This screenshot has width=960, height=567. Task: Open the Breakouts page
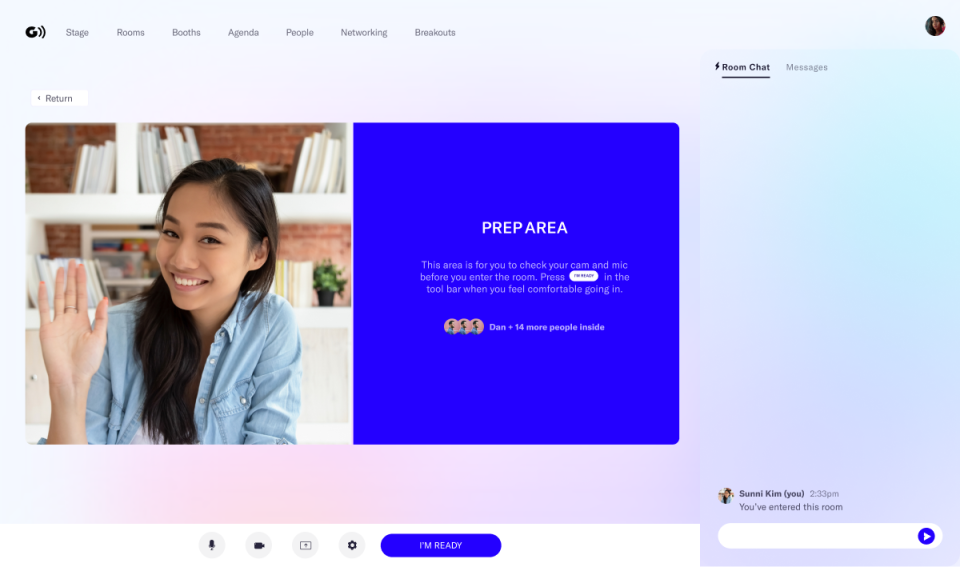[435, 32]
